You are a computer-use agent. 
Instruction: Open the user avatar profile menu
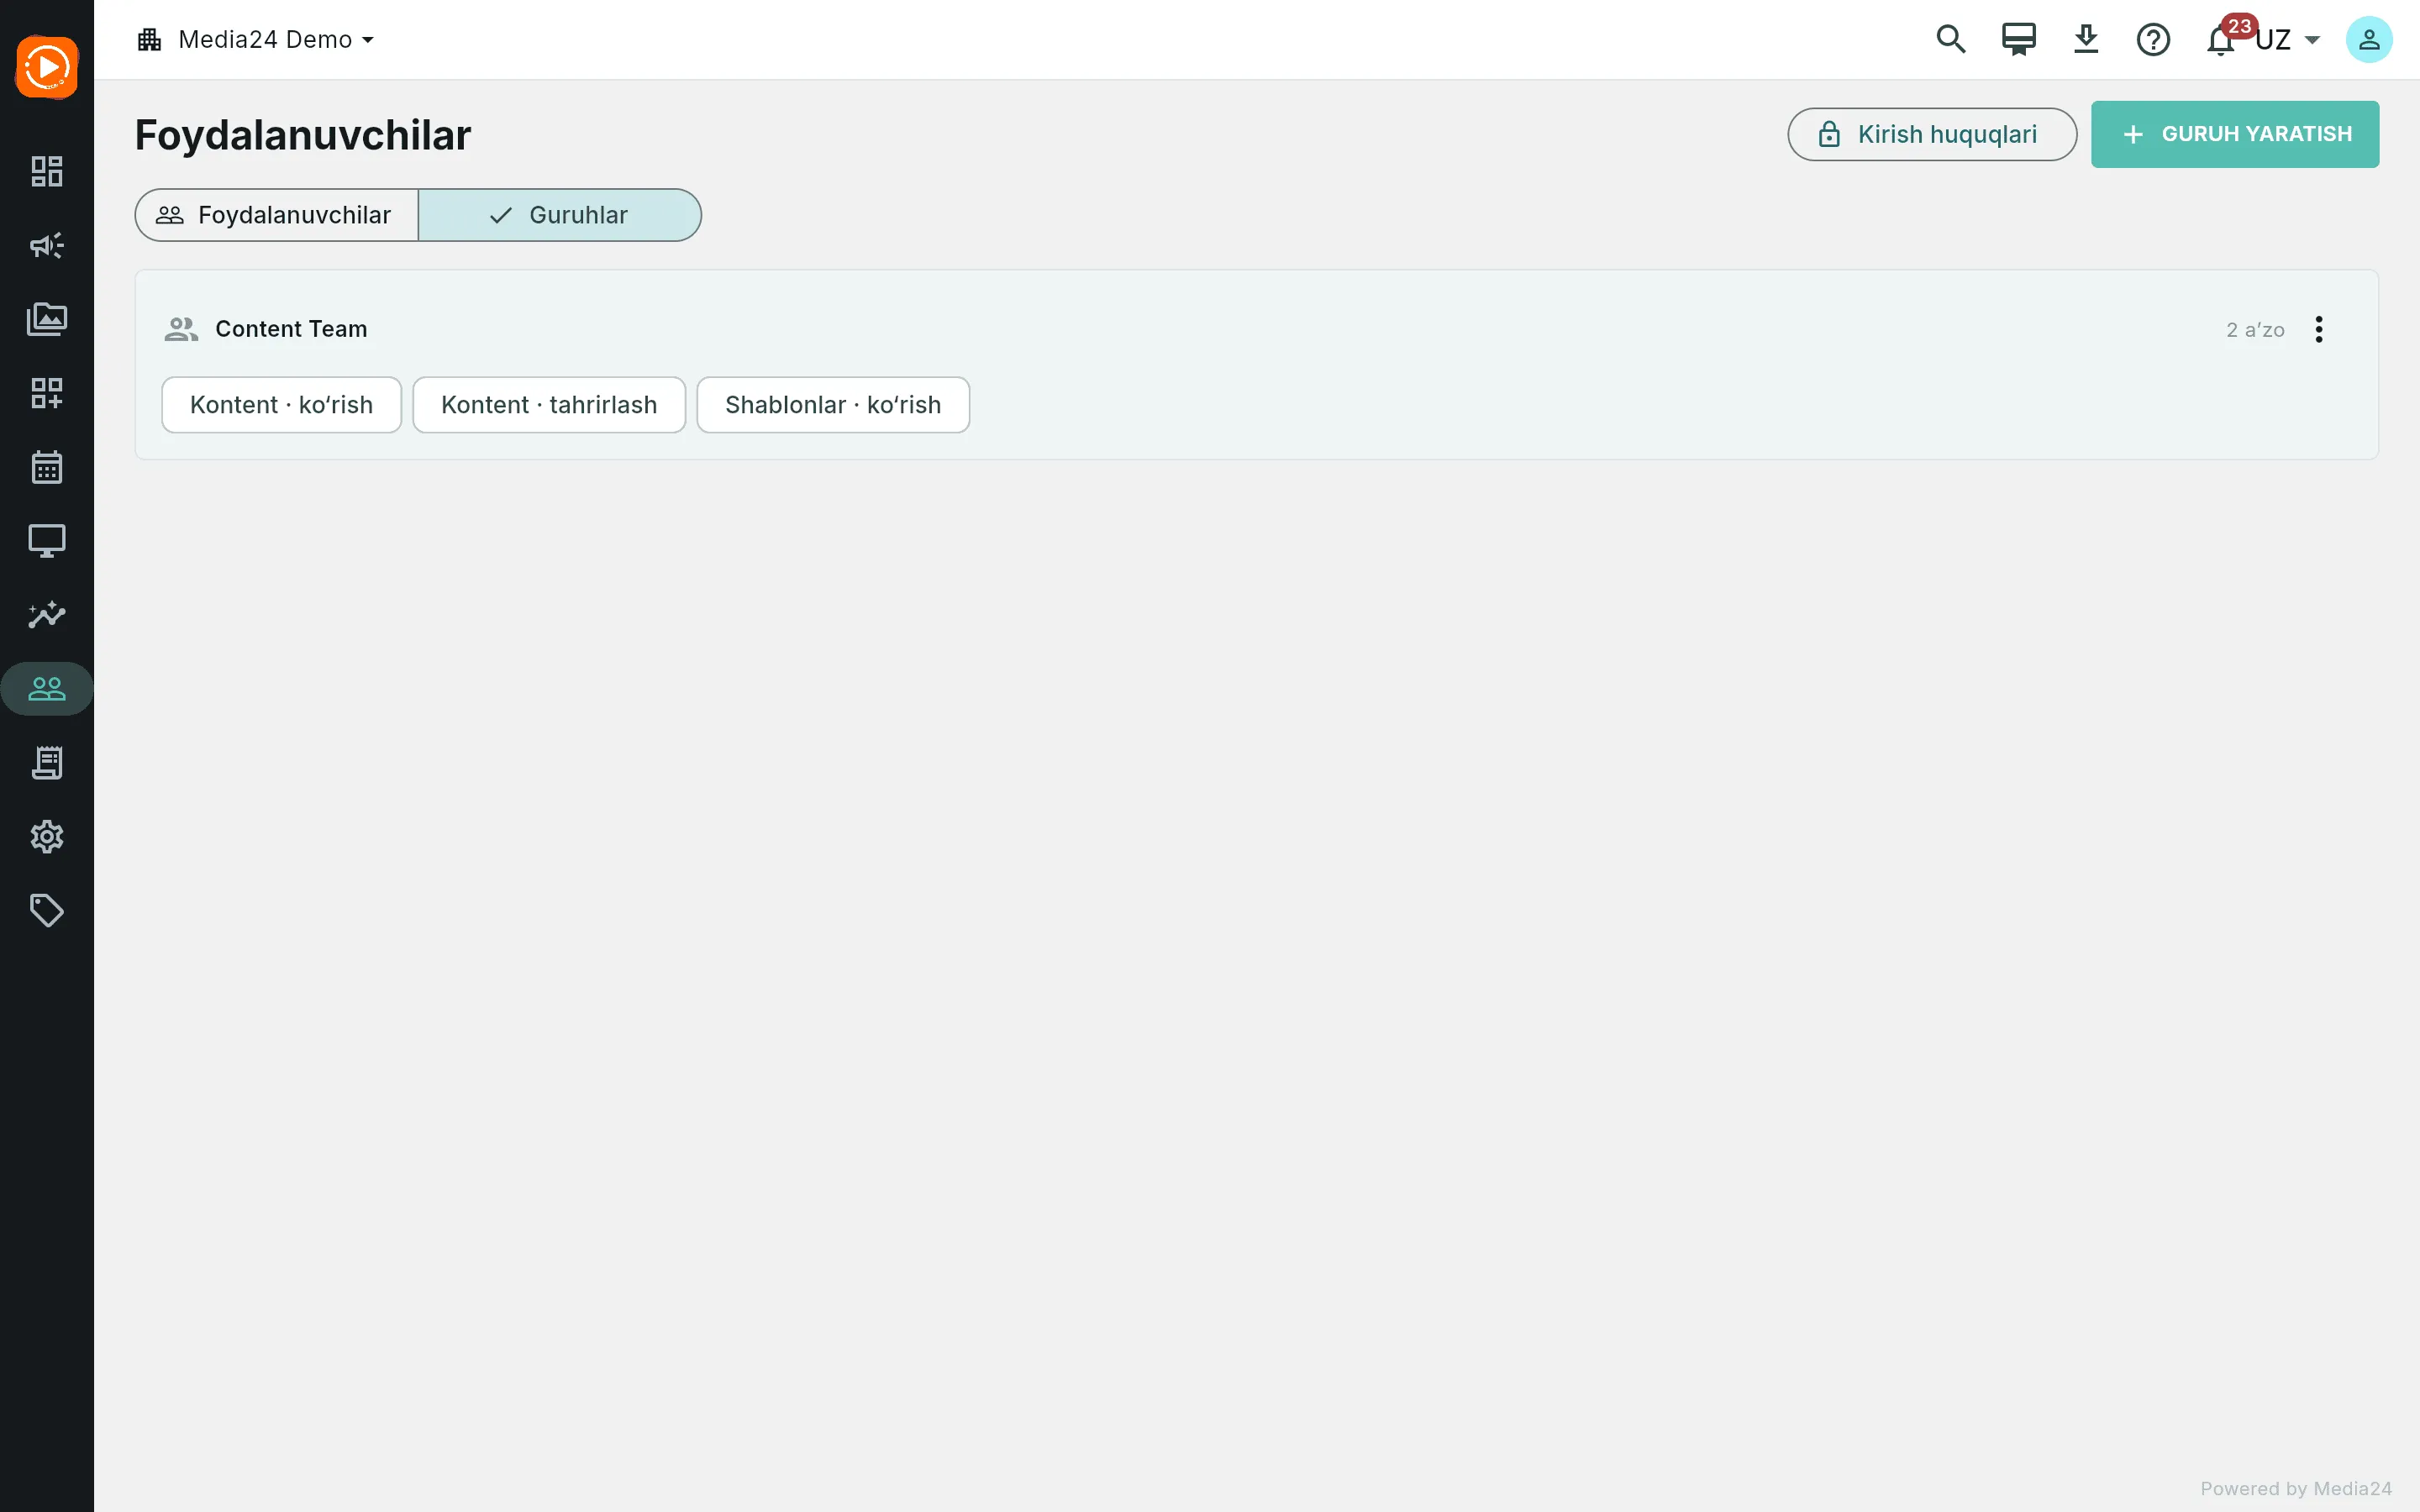click(x=2369, y=40)
